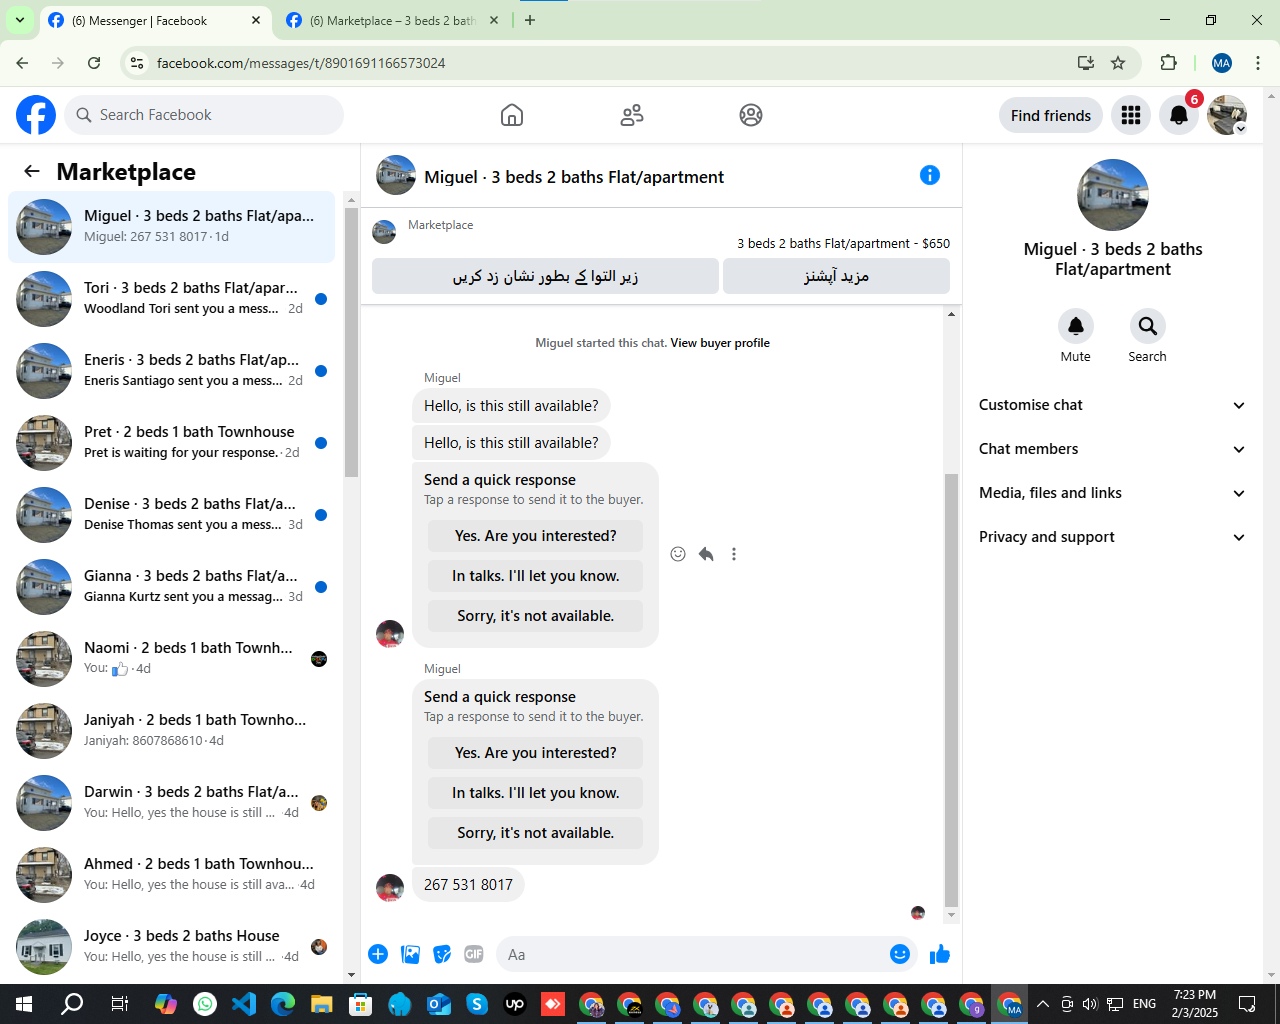Send second 'In talks. I'll let you know.' response
This screenshot has height=1024, width=1280.
(x=535, y=793)
